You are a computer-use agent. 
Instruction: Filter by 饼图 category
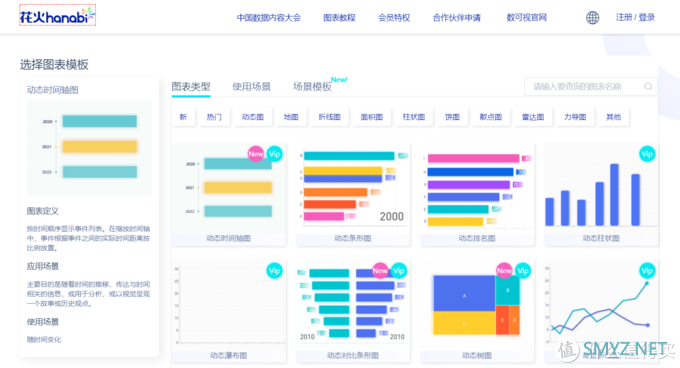pos(452,117)
